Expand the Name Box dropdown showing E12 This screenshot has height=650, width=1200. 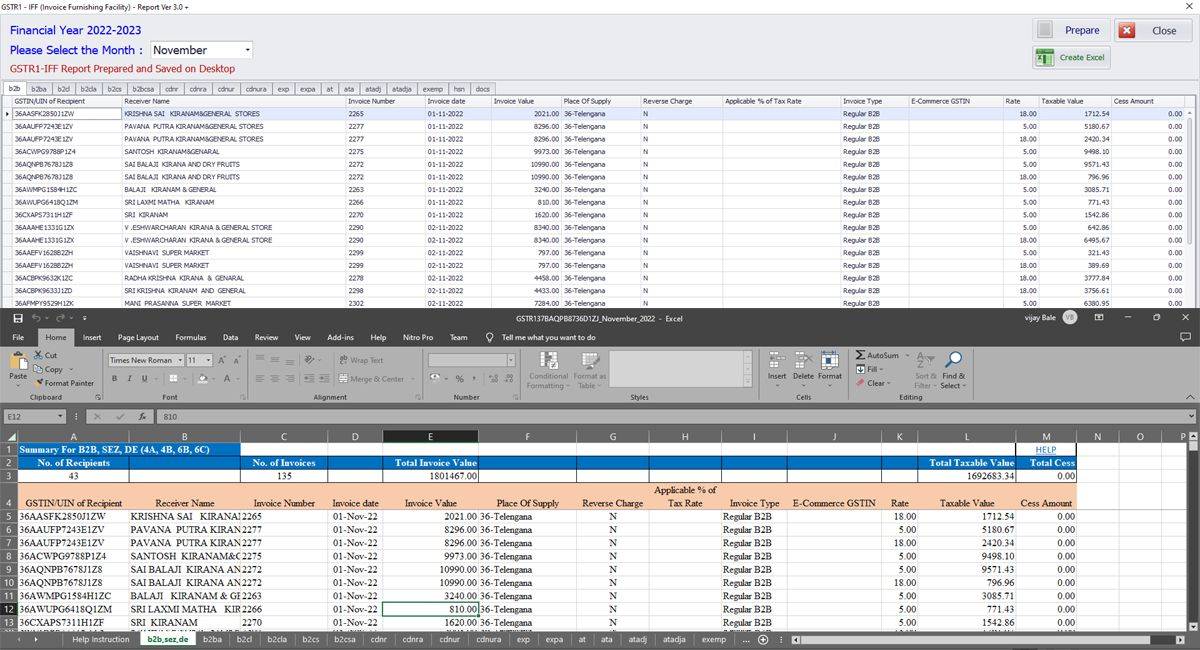click(61, 417)
